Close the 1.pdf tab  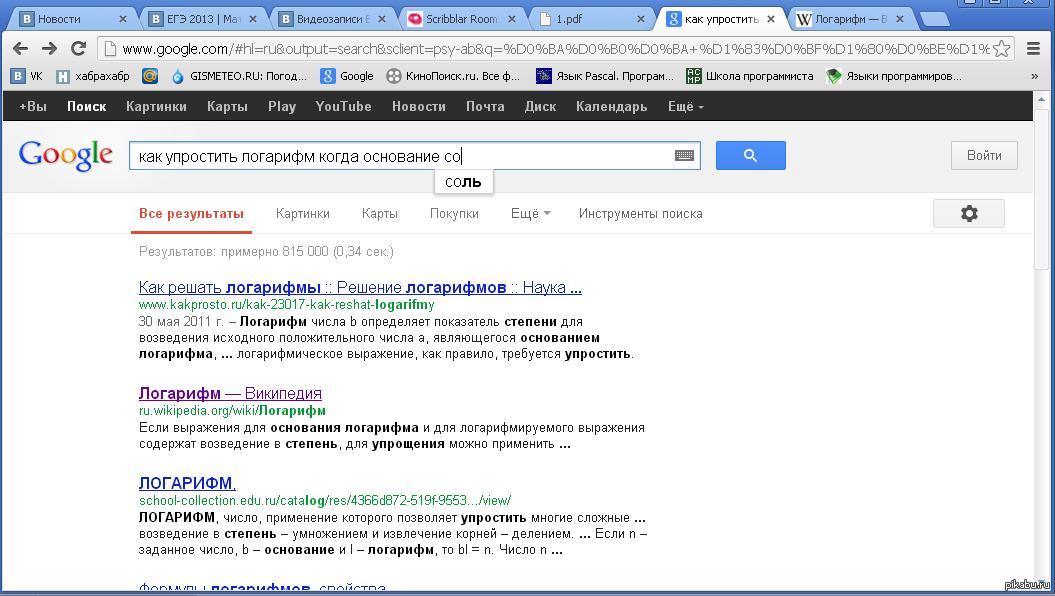click(x=641, y=19)
